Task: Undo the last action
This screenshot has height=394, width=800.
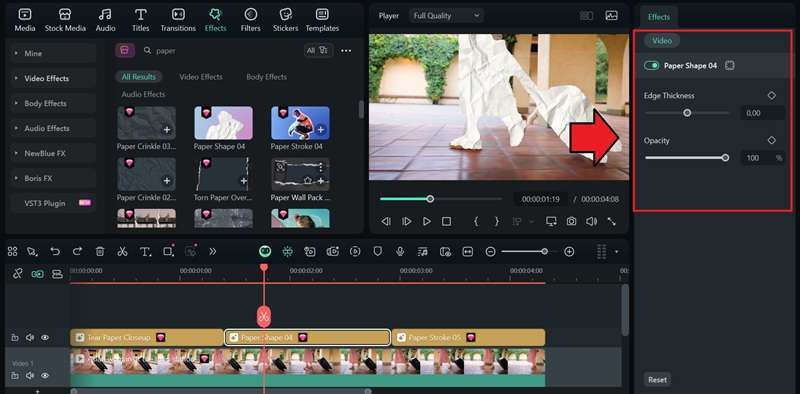Action: click(x=55, y=251)
